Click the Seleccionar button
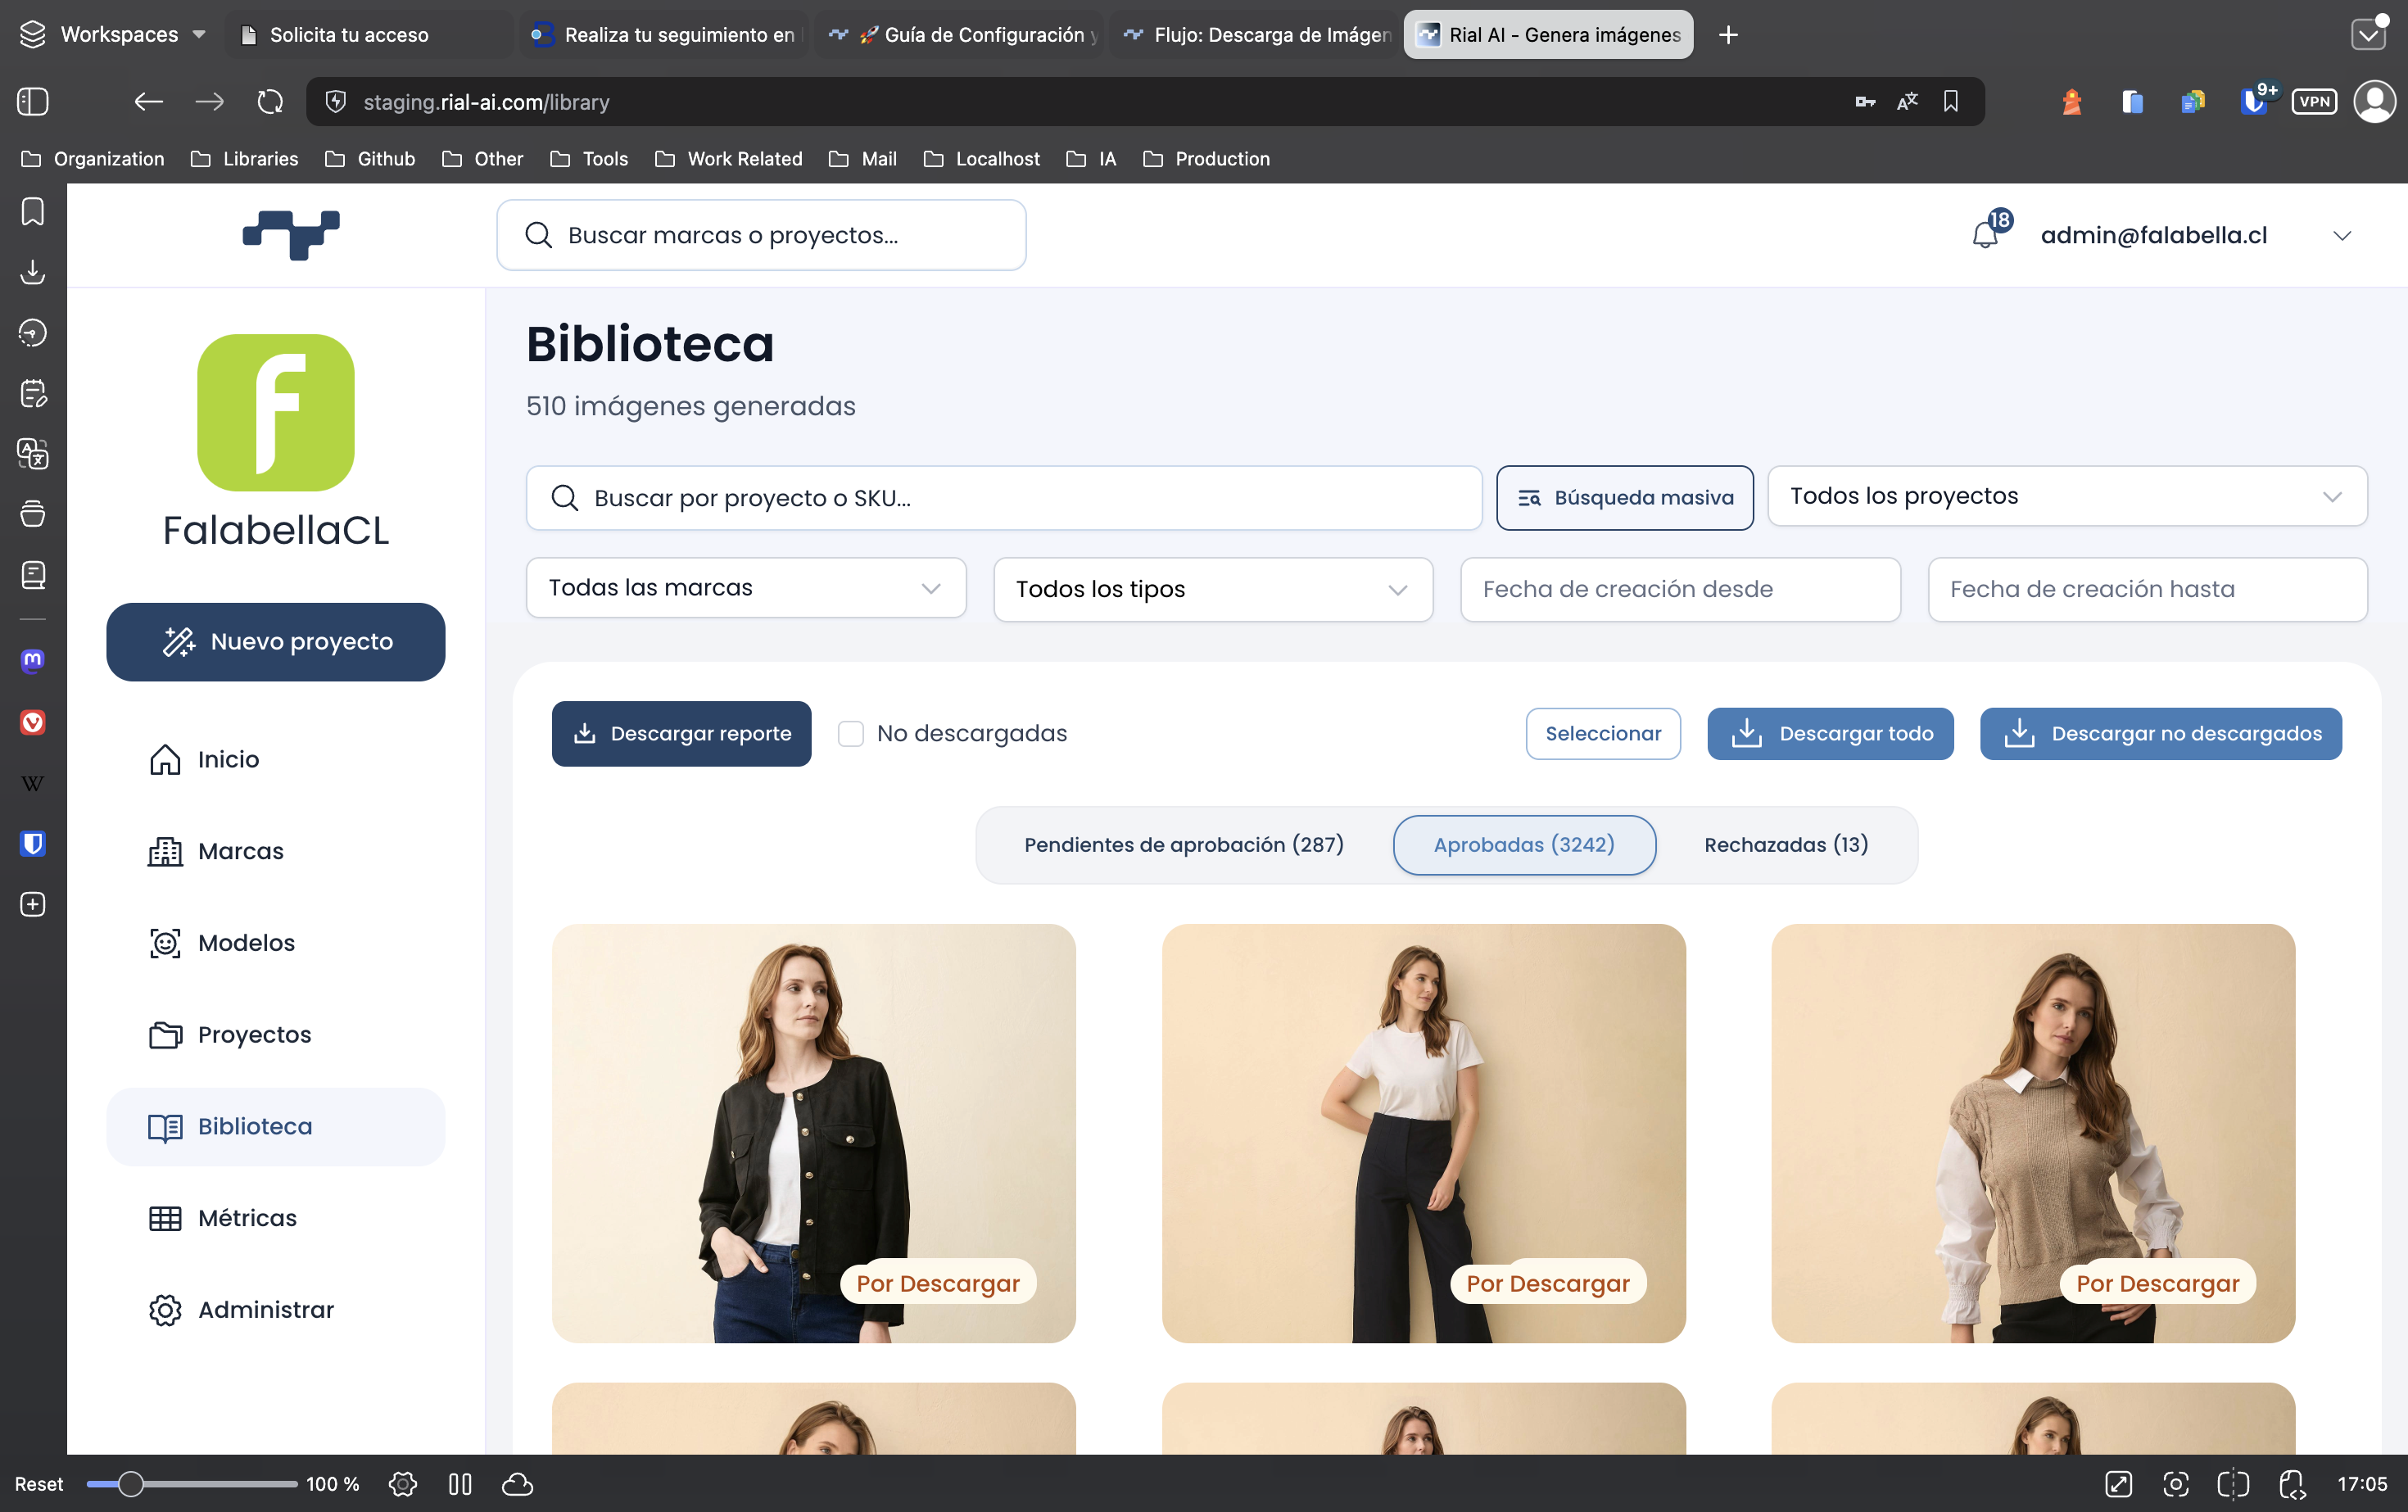This screenshot has width=2408, height=1512. 1603,734
